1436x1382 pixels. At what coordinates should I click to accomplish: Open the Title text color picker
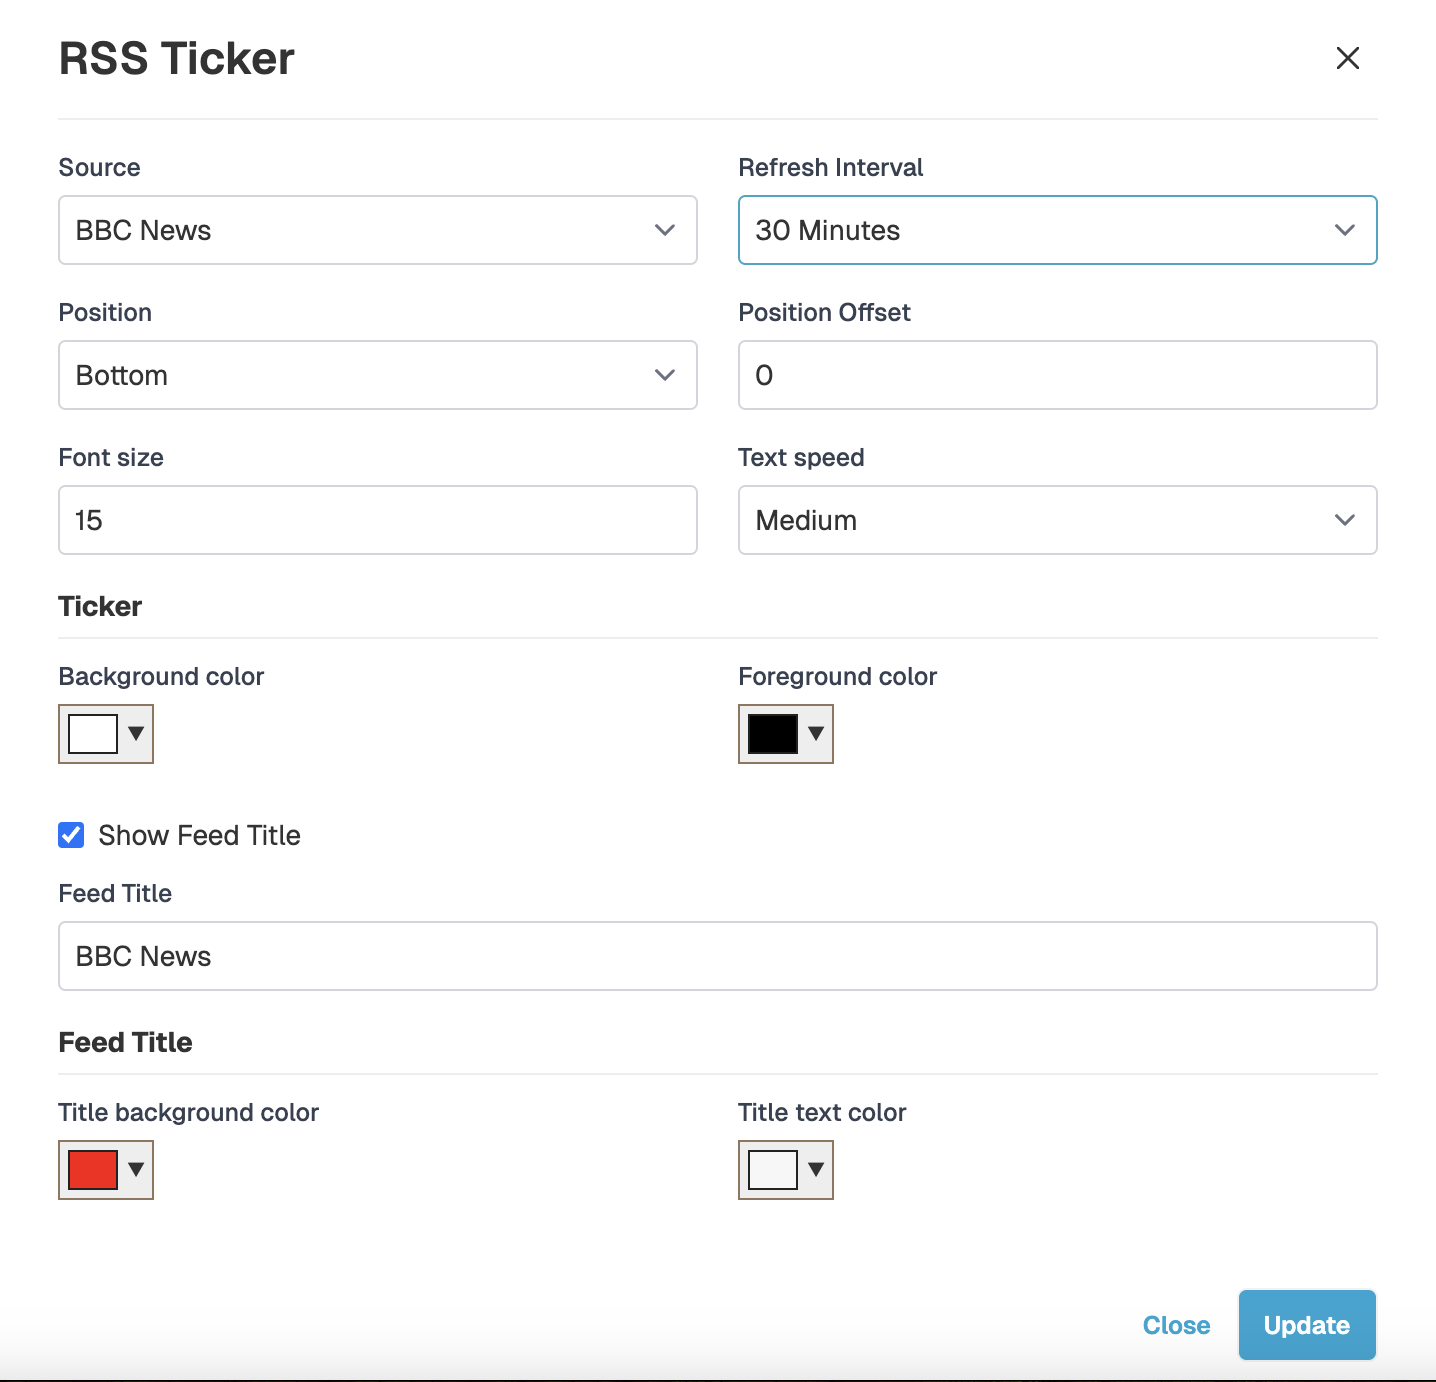point(786,1170)
